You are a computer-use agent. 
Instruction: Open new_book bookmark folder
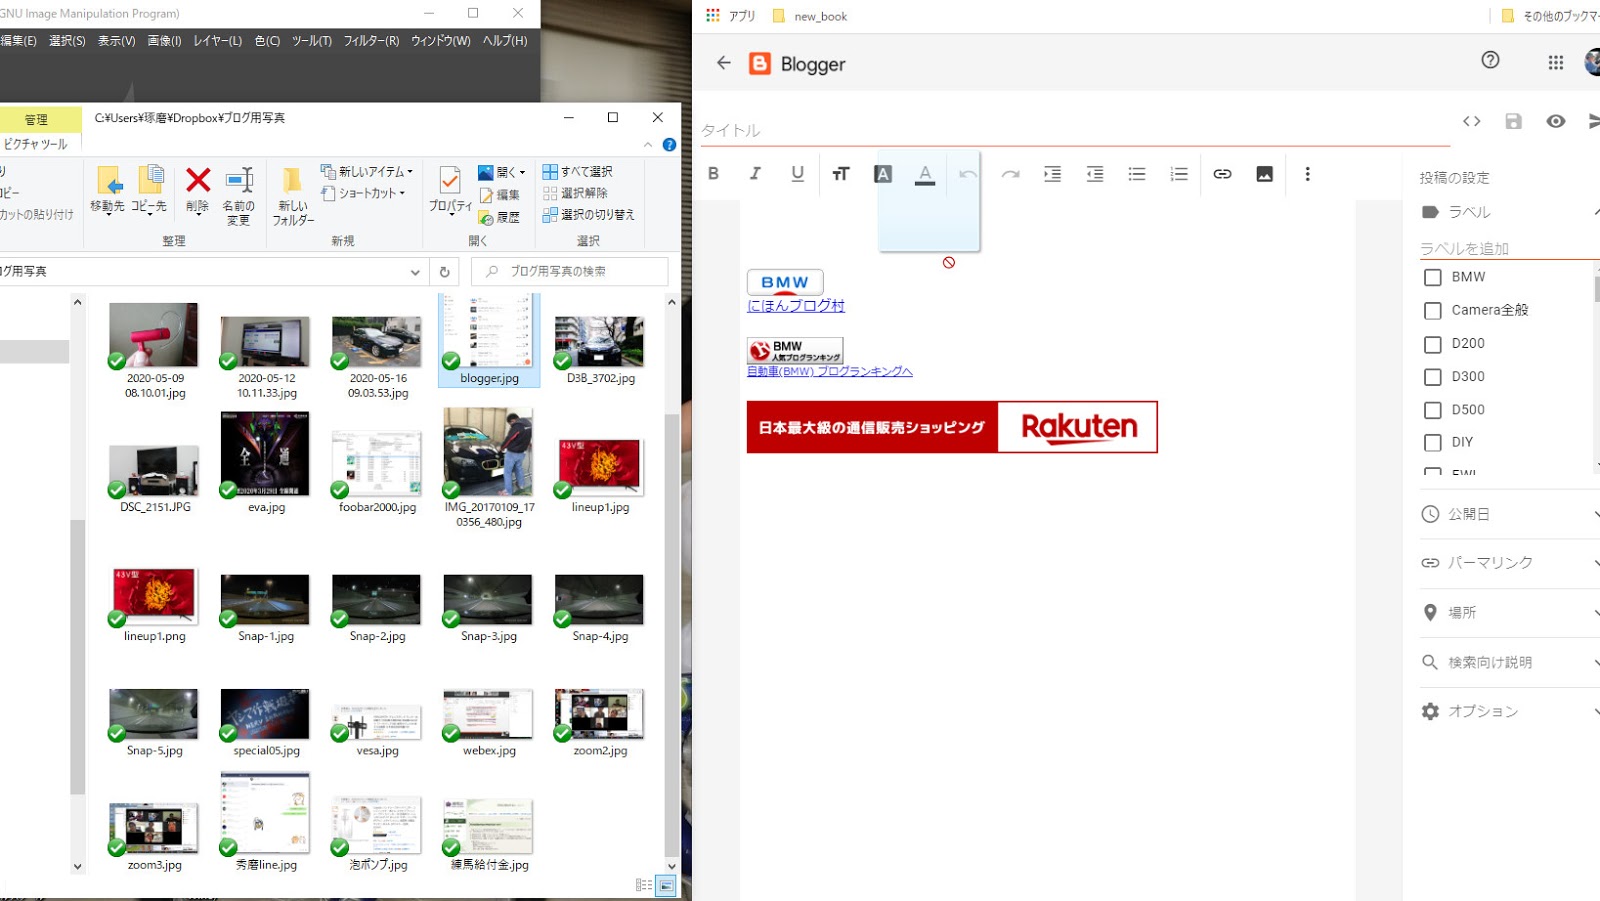tap(810, 16)
